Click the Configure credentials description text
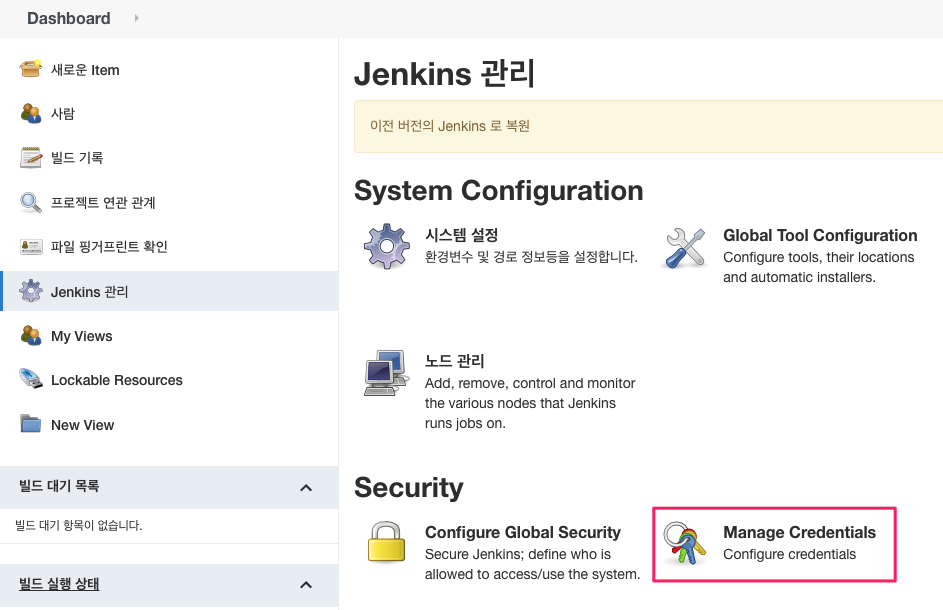Screen dimensions: 943x610 coord(789,554)
